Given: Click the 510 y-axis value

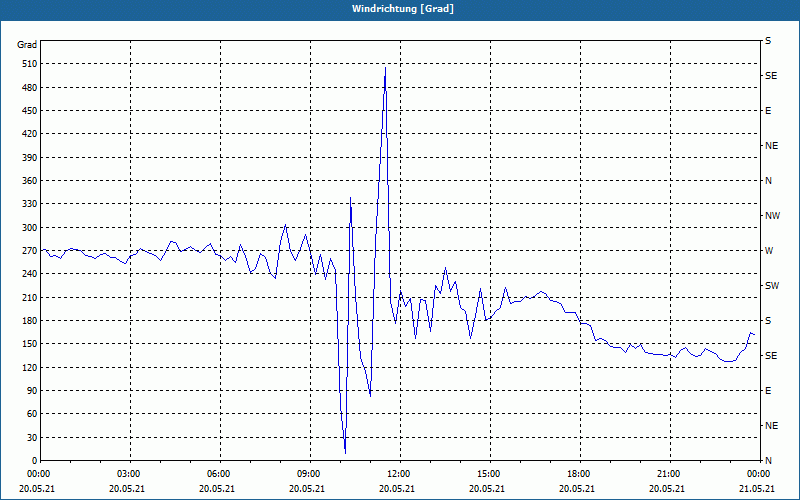Looking at the screenshot, I should [x=30, y=64].
